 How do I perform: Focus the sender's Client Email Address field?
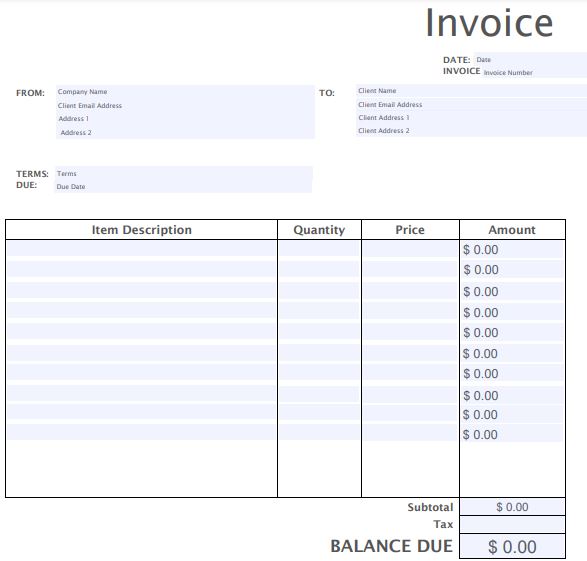(185, 106)
